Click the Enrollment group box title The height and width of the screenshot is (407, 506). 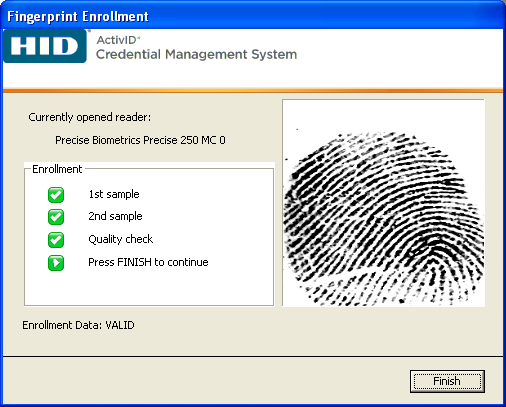[57, 169]
